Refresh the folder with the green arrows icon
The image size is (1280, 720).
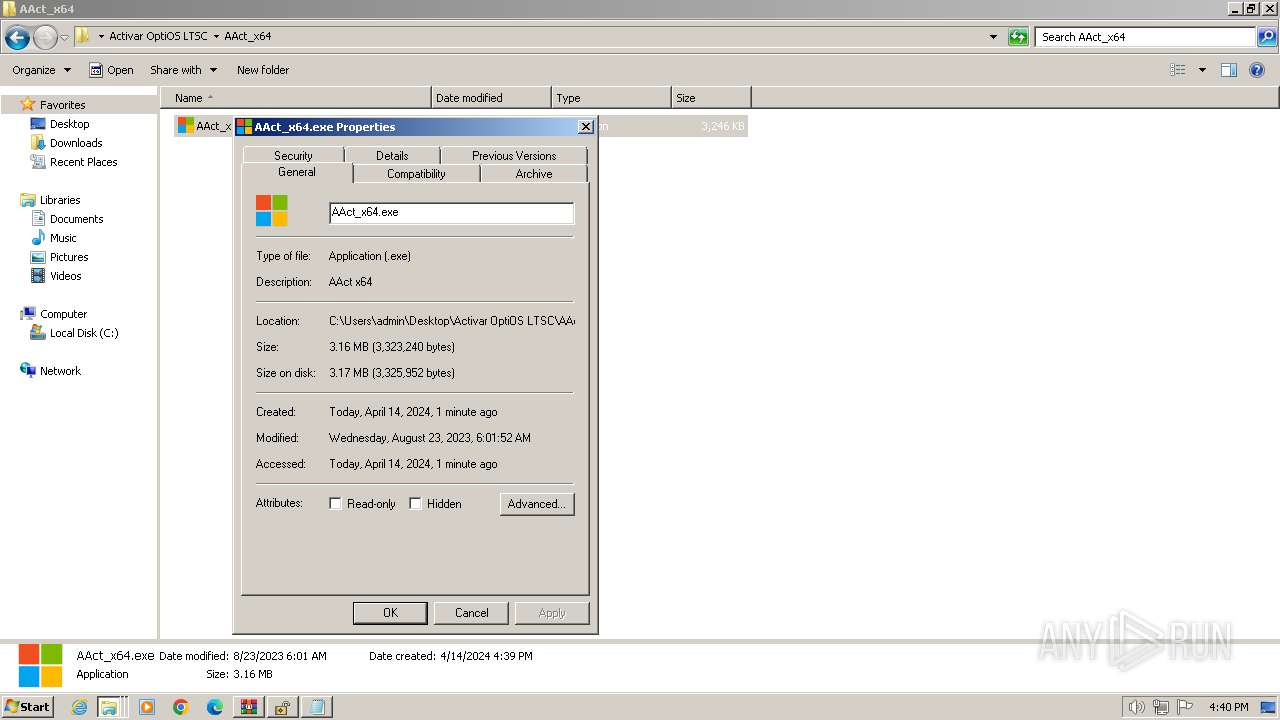point(1018,37)
